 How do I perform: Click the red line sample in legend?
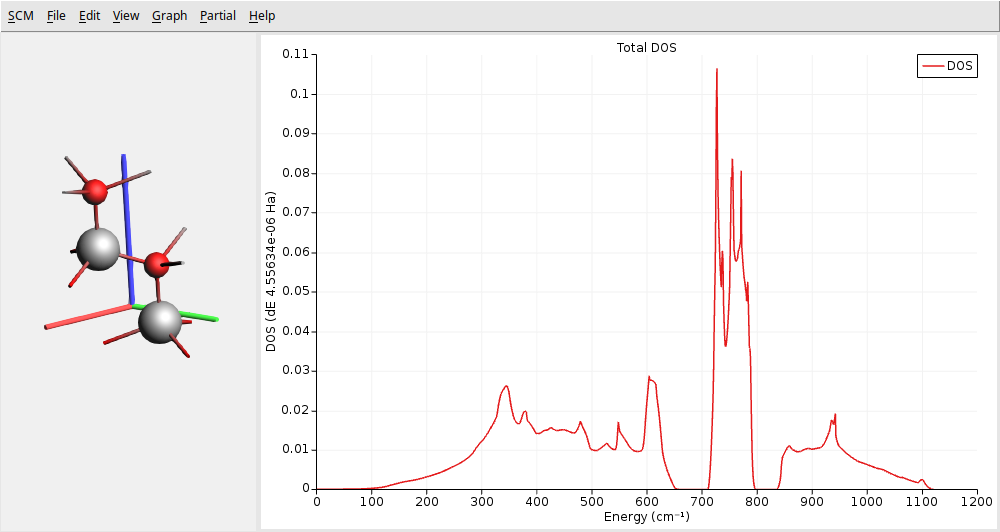coord(932,66)
